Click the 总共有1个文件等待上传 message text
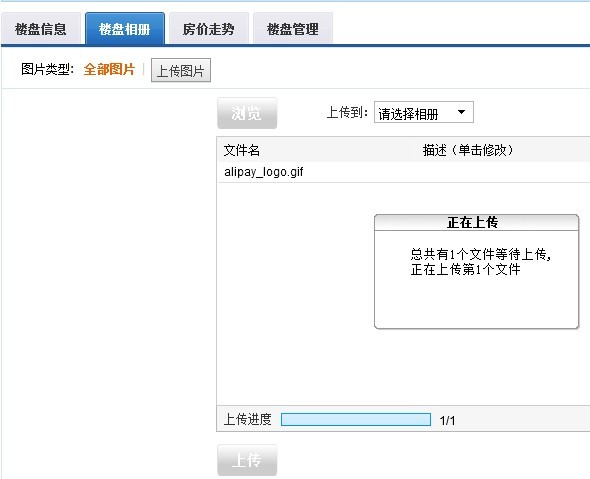Image resolution: width=590 pixels, height=479 pixels. click(481, 255)
